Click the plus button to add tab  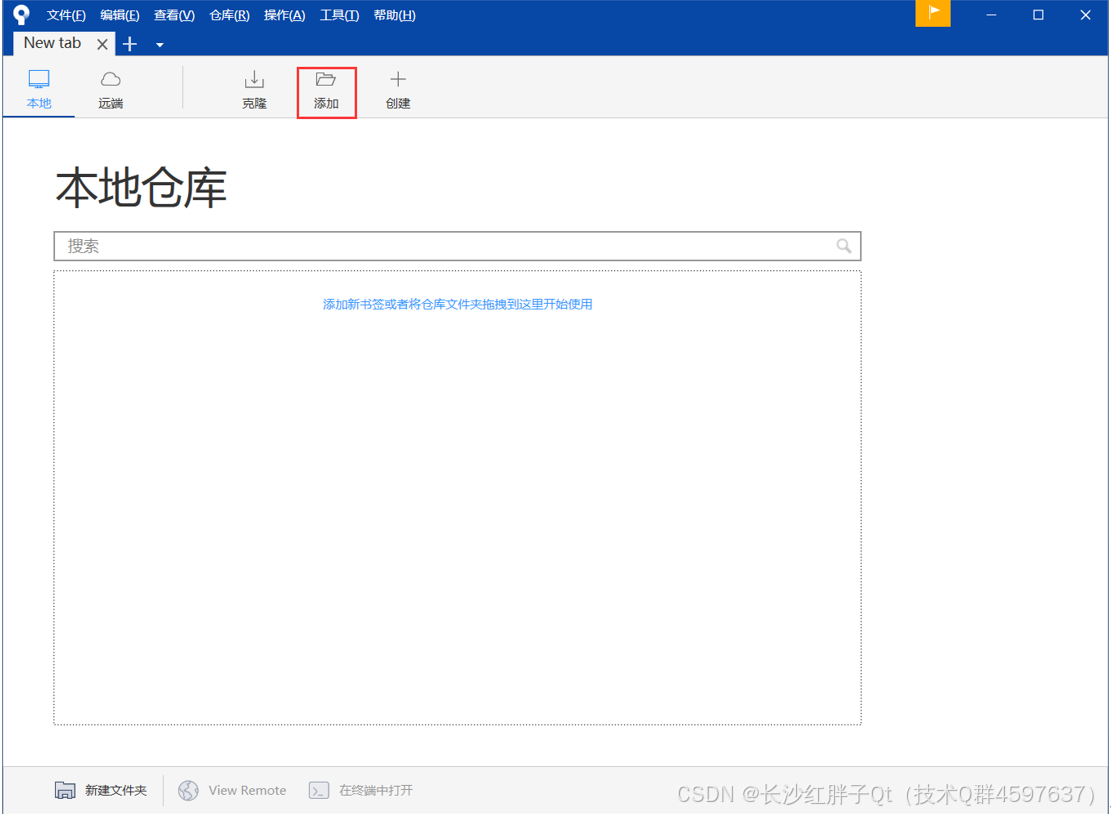[129, 44]
